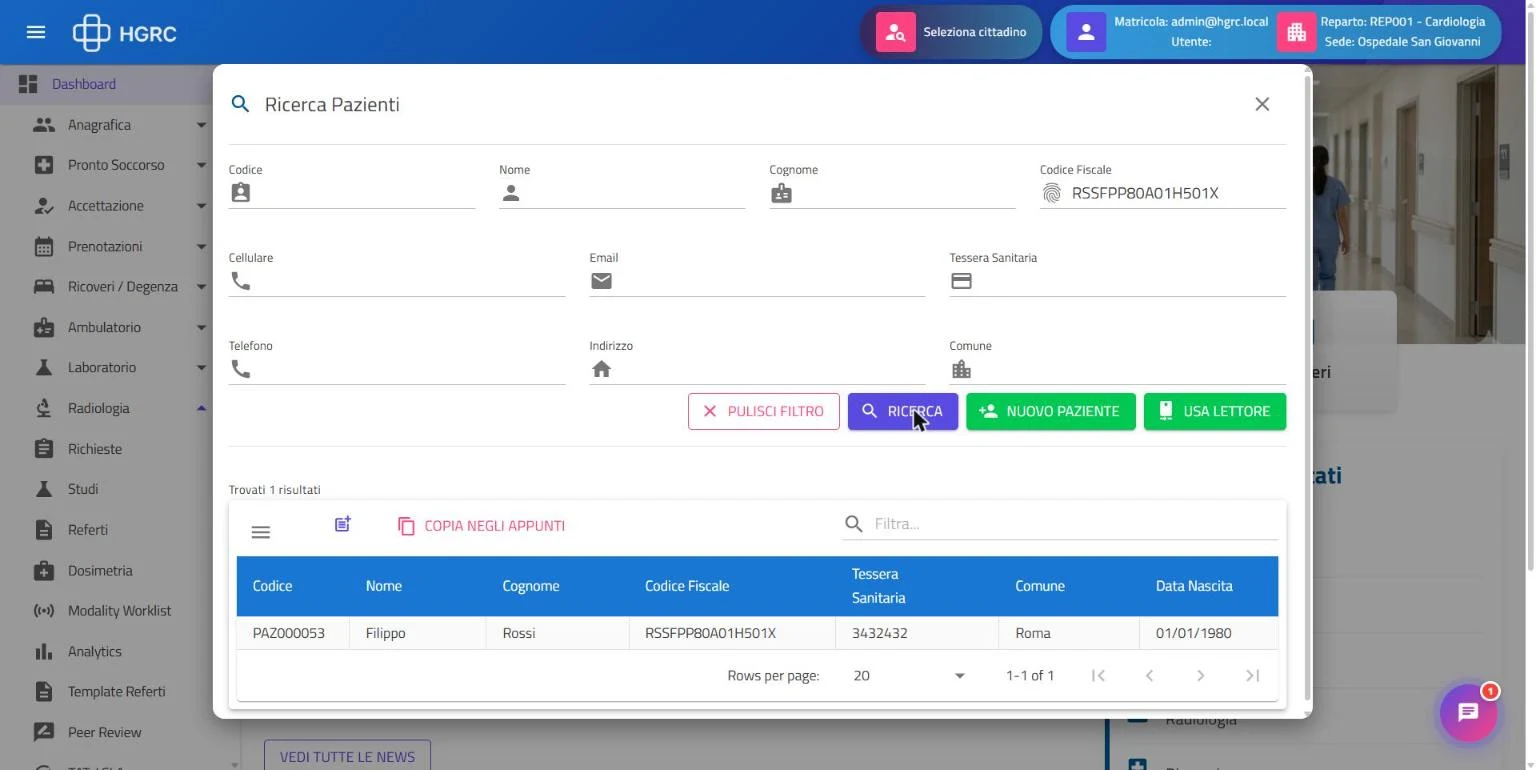1536x770 pixels.
Task: Click the Peer Review sidebar icon
Action: [x=43, y=732]
